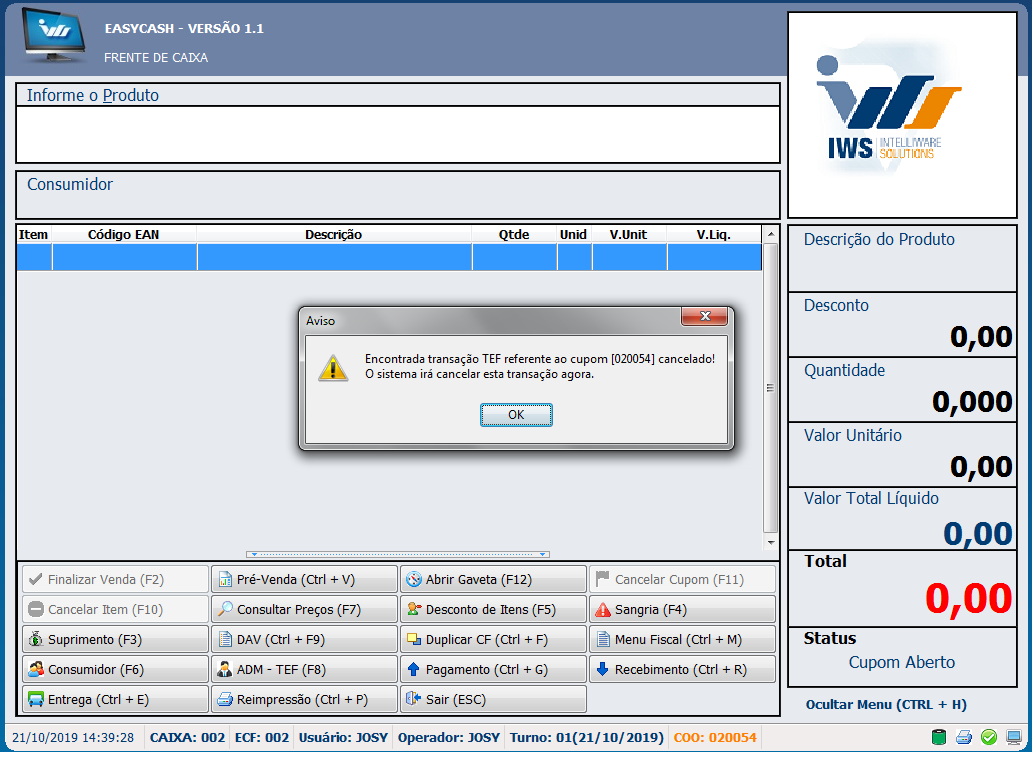Open ADM - TEF (F8)
The height and width of the screenshot is (758, 1032).
[x=304, y=669]
